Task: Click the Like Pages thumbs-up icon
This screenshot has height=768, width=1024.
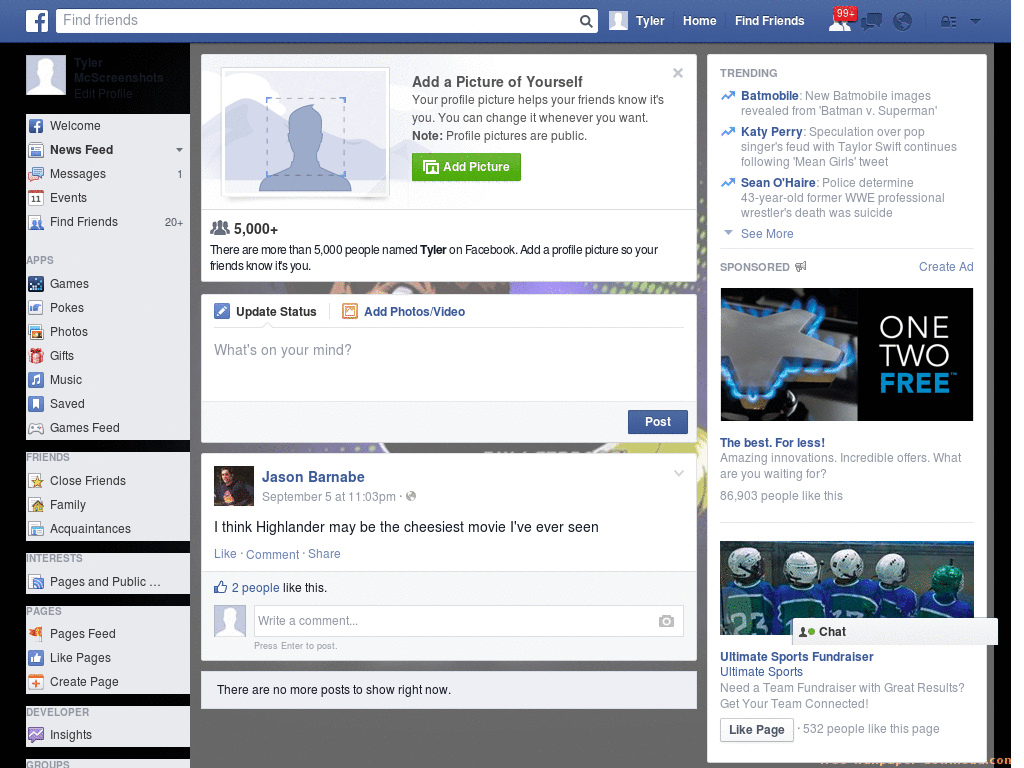Action: 36,658
